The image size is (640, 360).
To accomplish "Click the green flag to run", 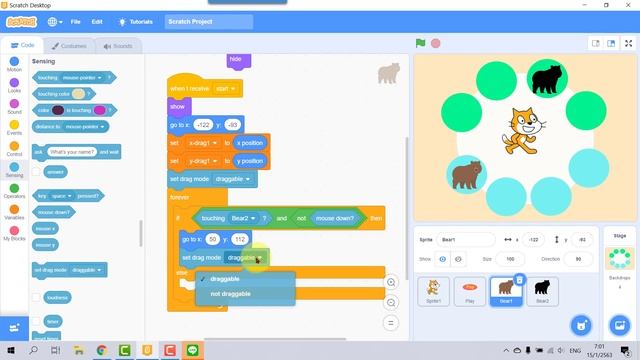I will (x=420, y=43).
